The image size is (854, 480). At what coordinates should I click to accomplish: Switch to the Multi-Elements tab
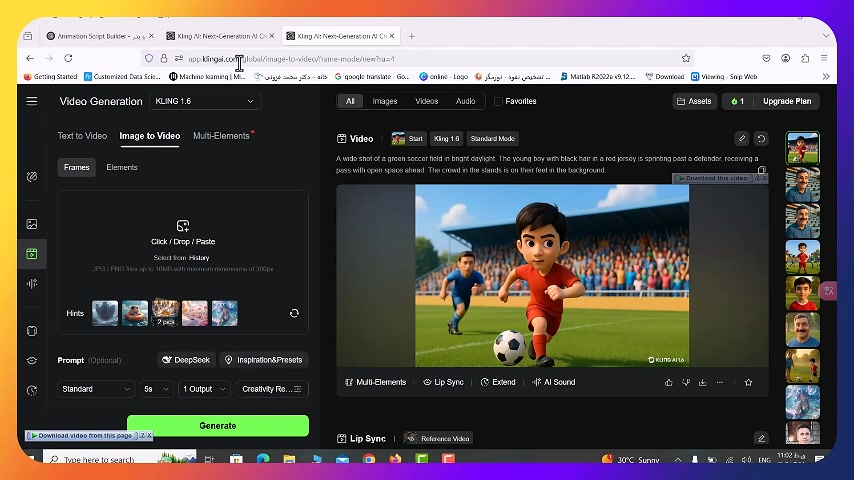tap(221, 136)
